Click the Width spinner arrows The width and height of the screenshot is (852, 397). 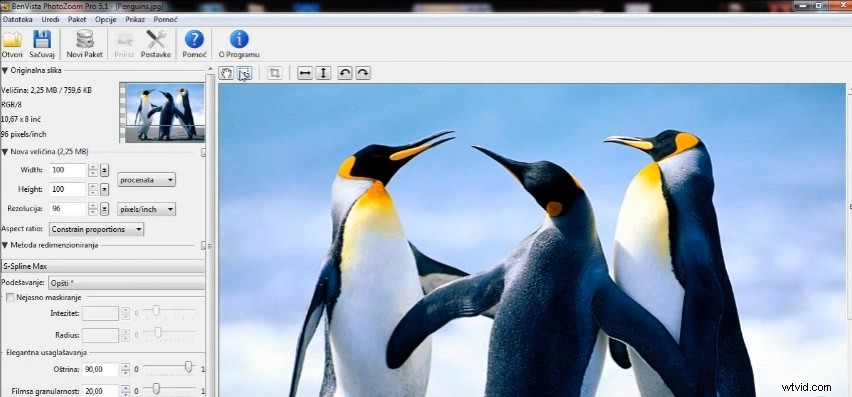coord(93,171)
